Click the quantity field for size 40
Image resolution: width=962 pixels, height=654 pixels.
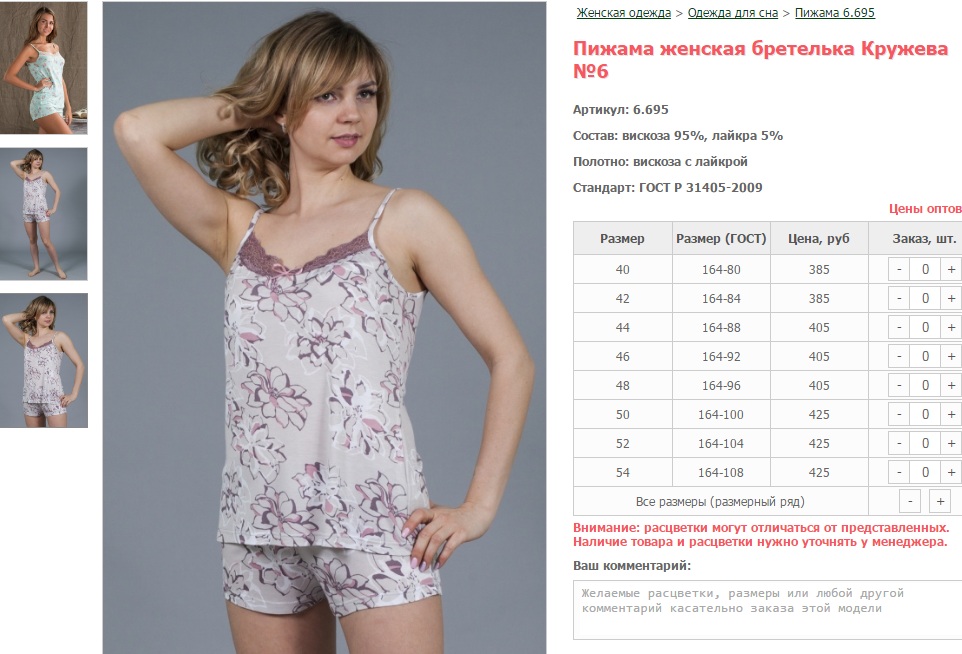925,269
